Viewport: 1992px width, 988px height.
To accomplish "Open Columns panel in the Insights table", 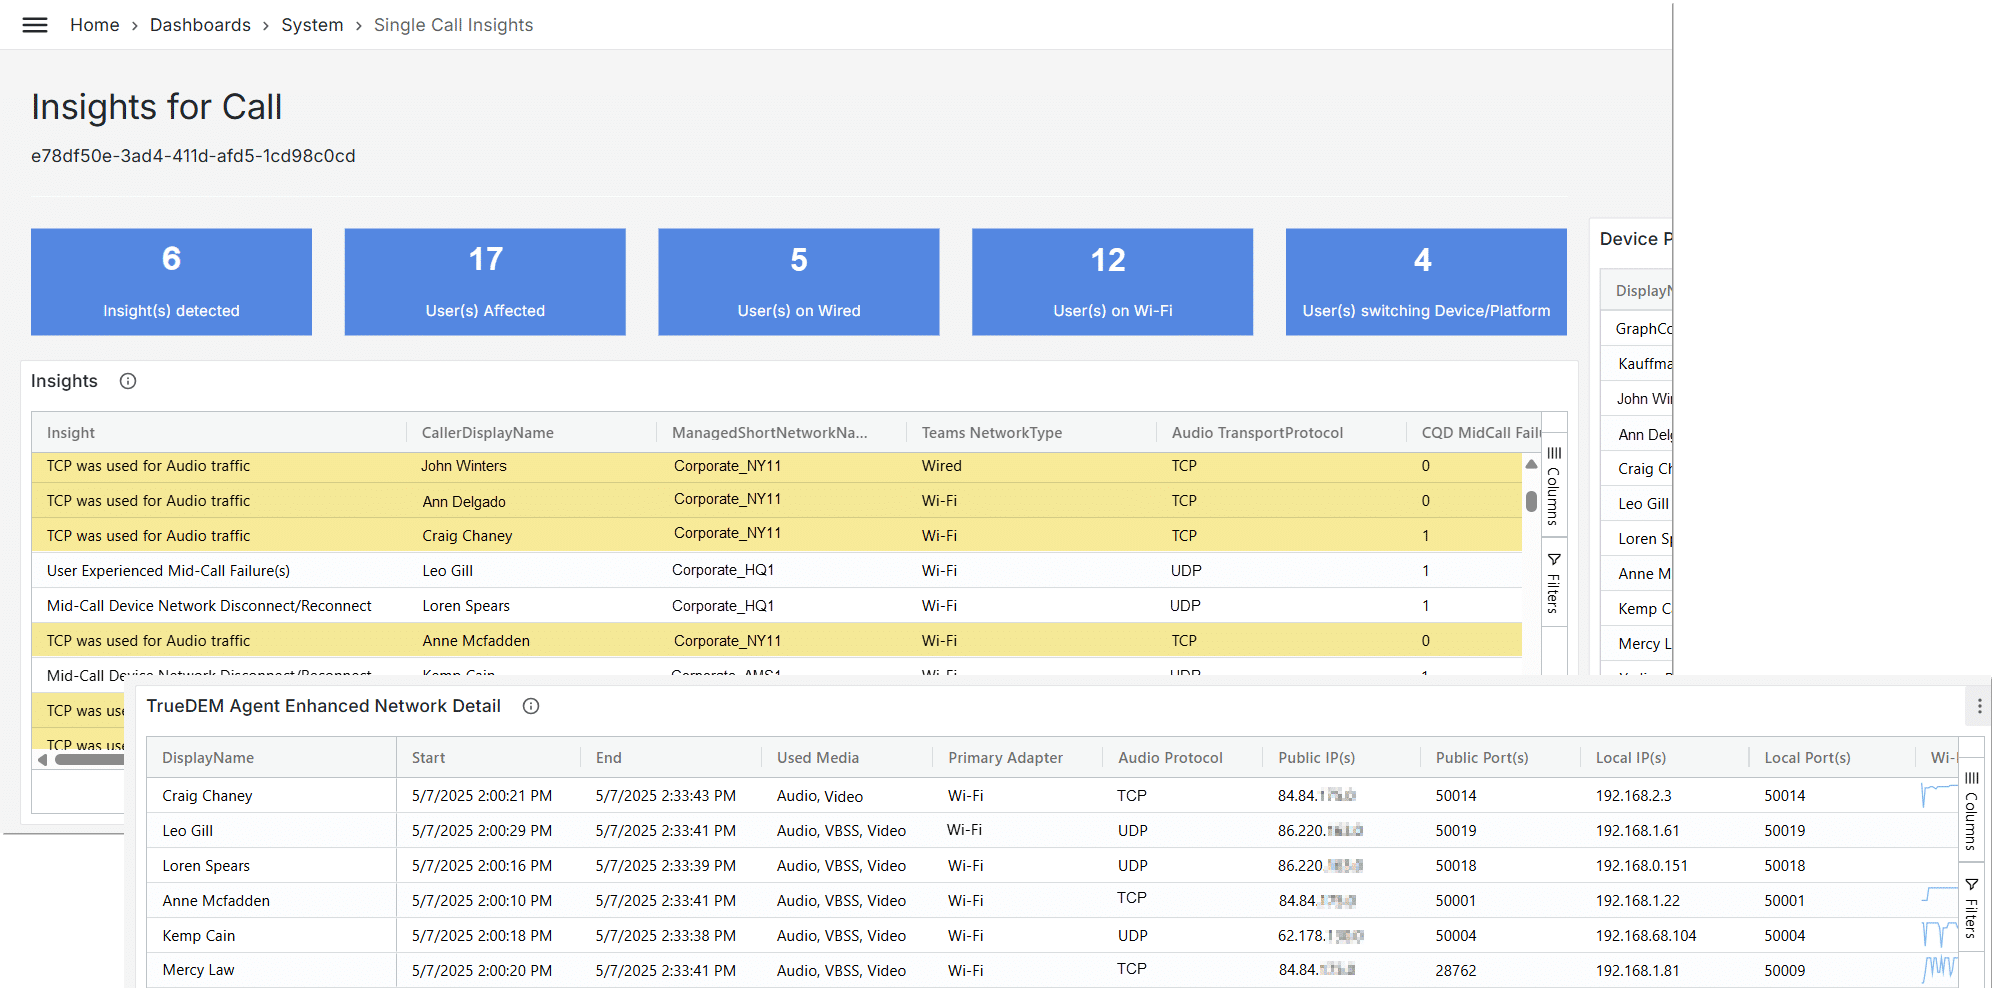I will 1553,485.
